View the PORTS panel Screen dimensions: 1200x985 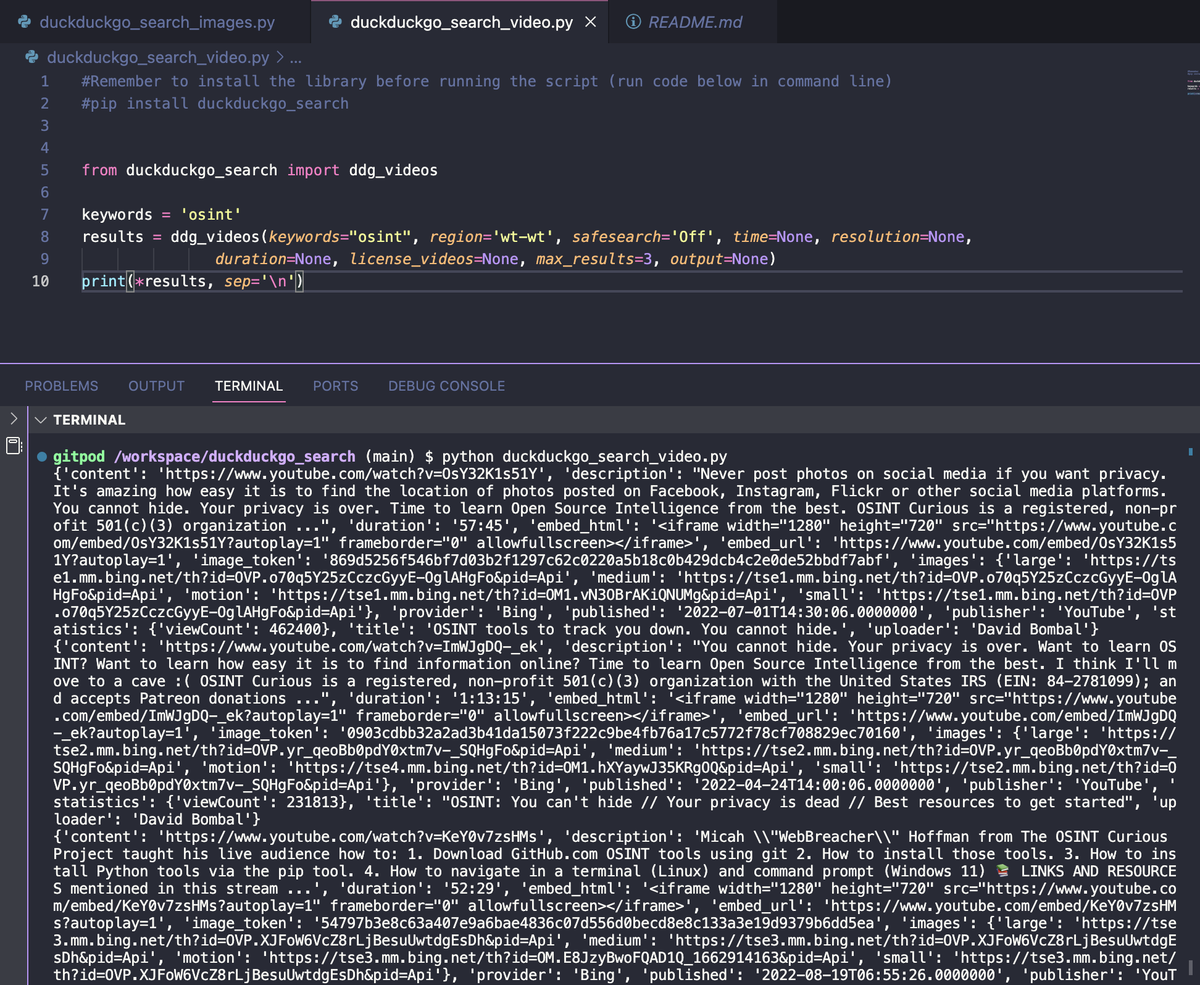335,386
